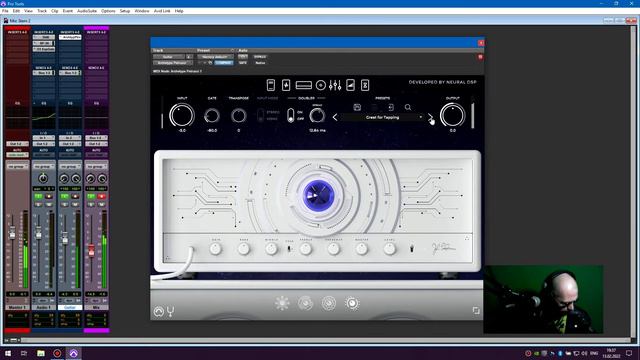This screenshot has height=360, width=640.
Task: Open File Explorer from the taskbar
Action: coord(41,353)
